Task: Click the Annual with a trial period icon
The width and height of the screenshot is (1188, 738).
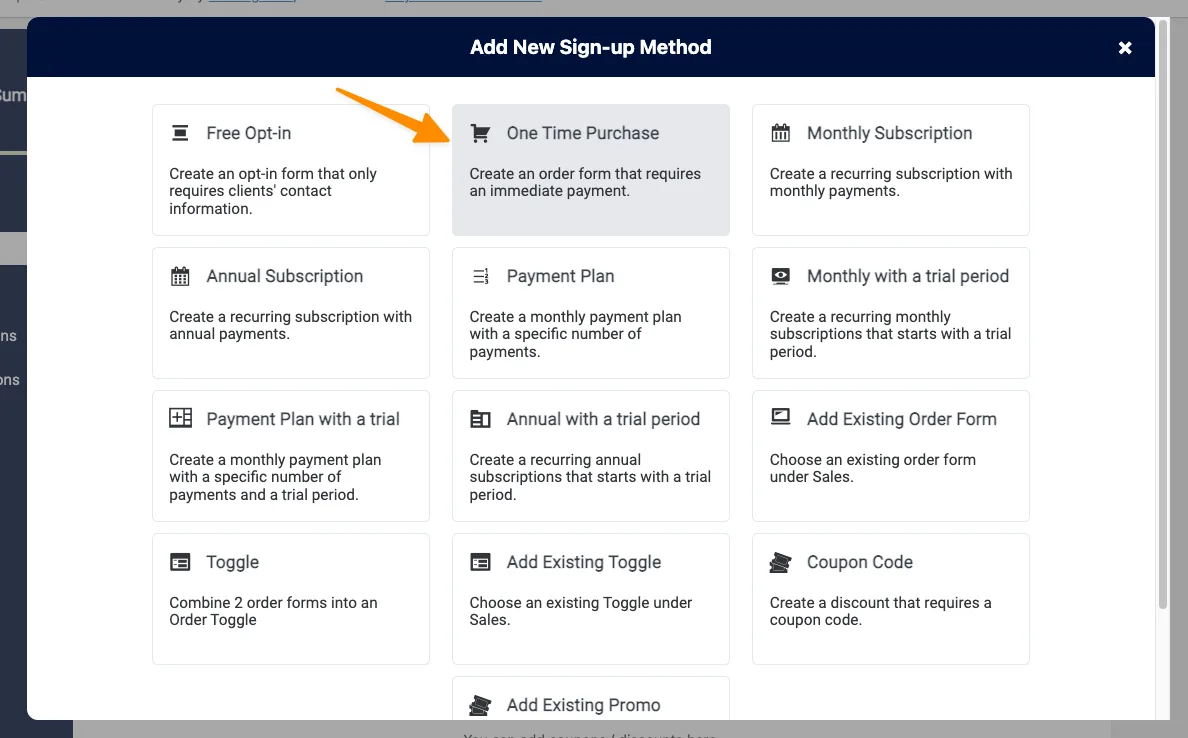Action: pos(480,419)
